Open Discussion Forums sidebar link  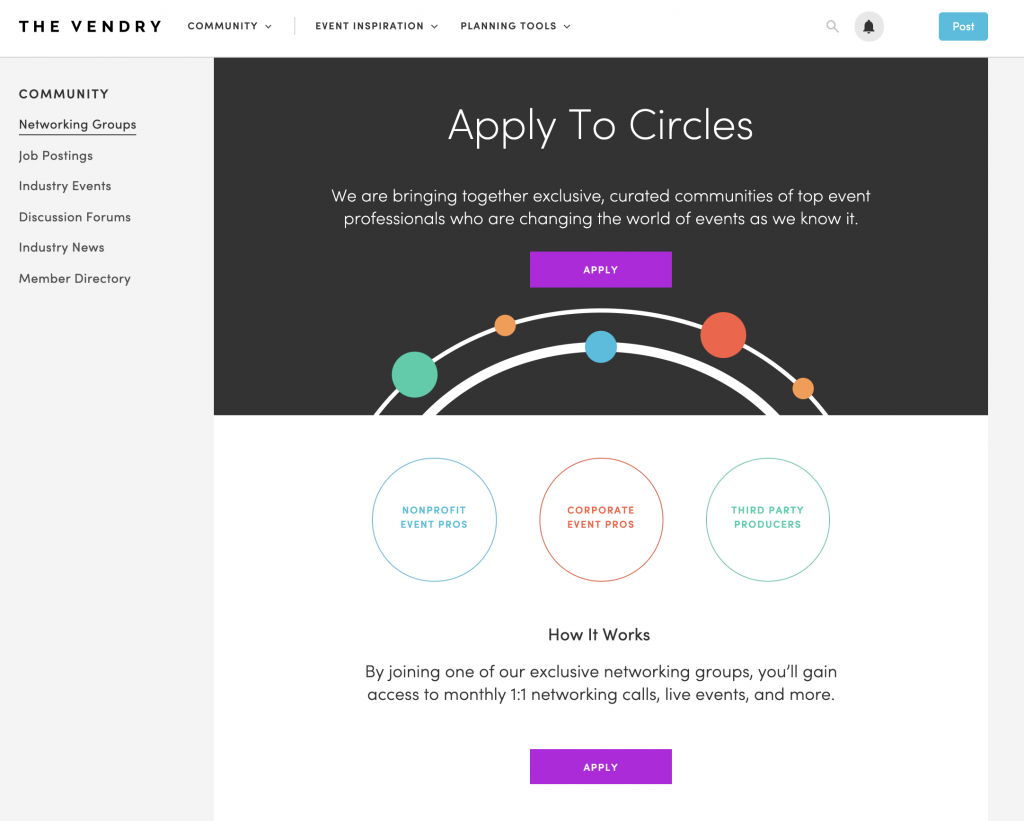click(74, 217)
